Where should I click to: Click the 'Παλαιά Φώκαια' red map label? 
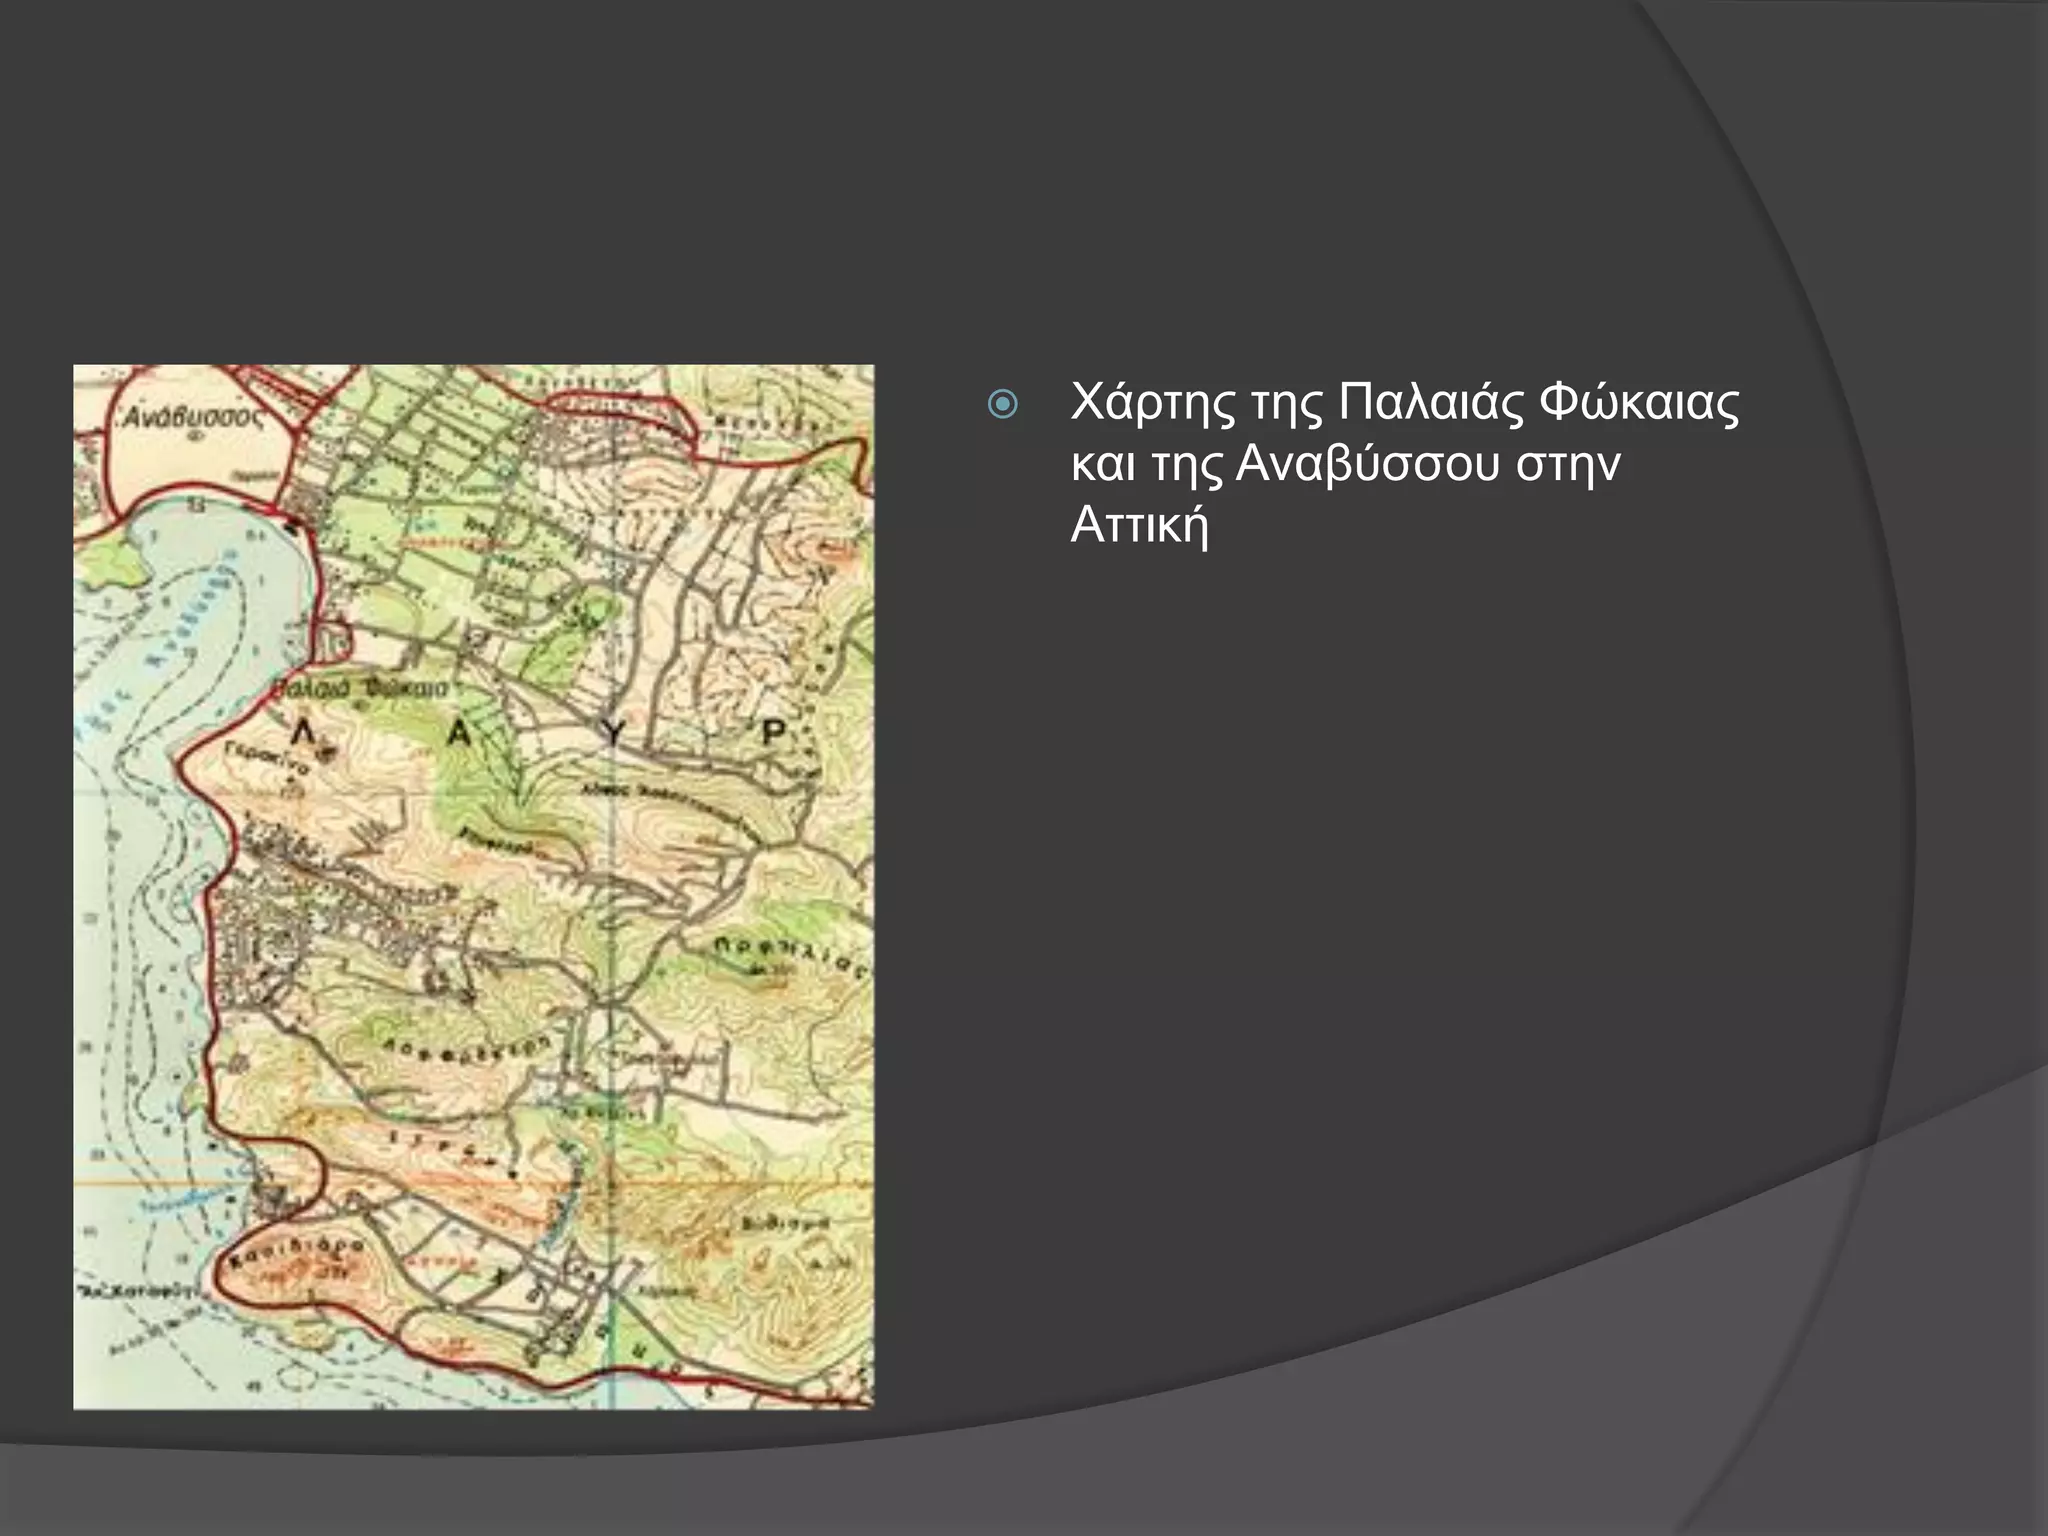(x=359, y=689)
